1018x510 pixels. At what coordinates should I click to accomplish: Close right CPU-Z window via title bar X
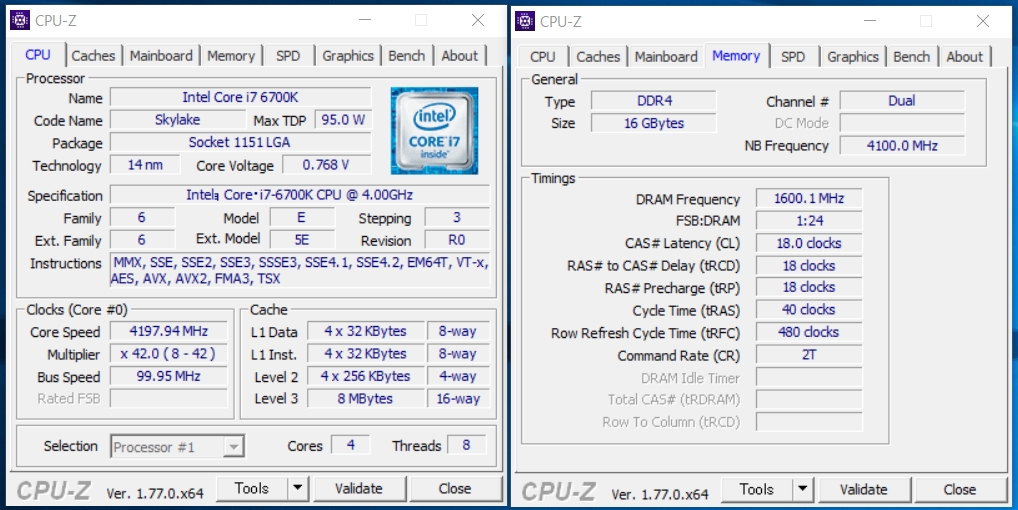pos(983,21)
